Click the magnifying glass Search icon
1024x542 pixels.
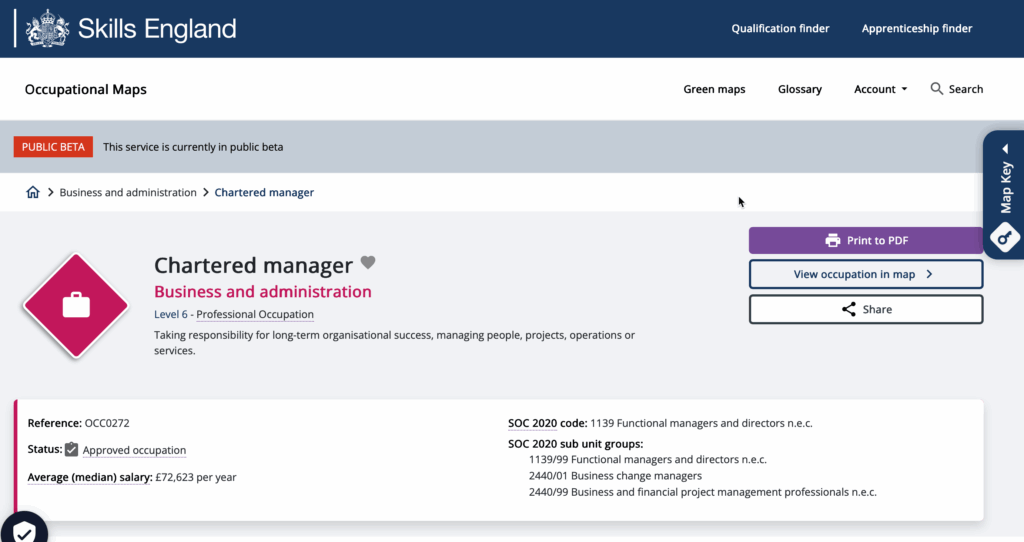pos(937,89)
